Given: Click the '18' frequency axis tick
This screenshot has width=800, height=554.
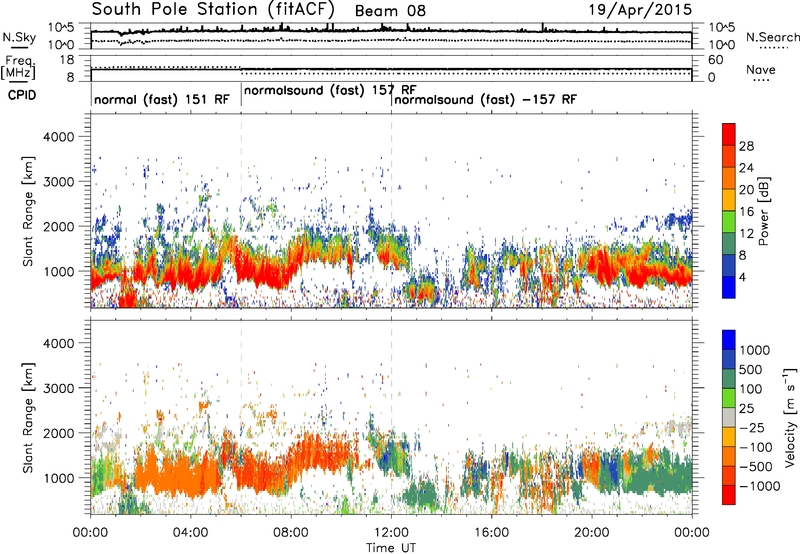Looking at the screenshot, I should tap(67, 60).
